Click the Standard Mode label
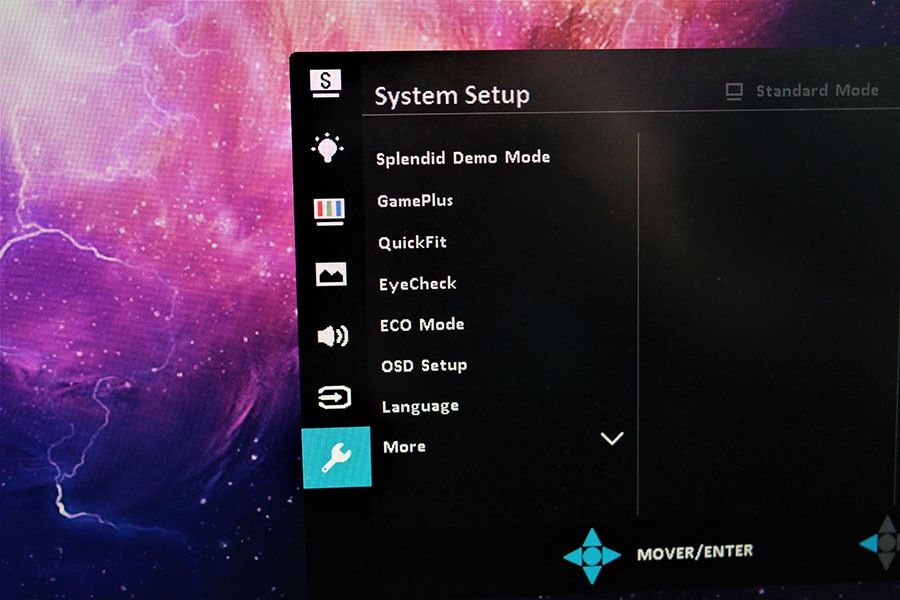The width and height of the screenshot is (900, 600). coord(816,91)
